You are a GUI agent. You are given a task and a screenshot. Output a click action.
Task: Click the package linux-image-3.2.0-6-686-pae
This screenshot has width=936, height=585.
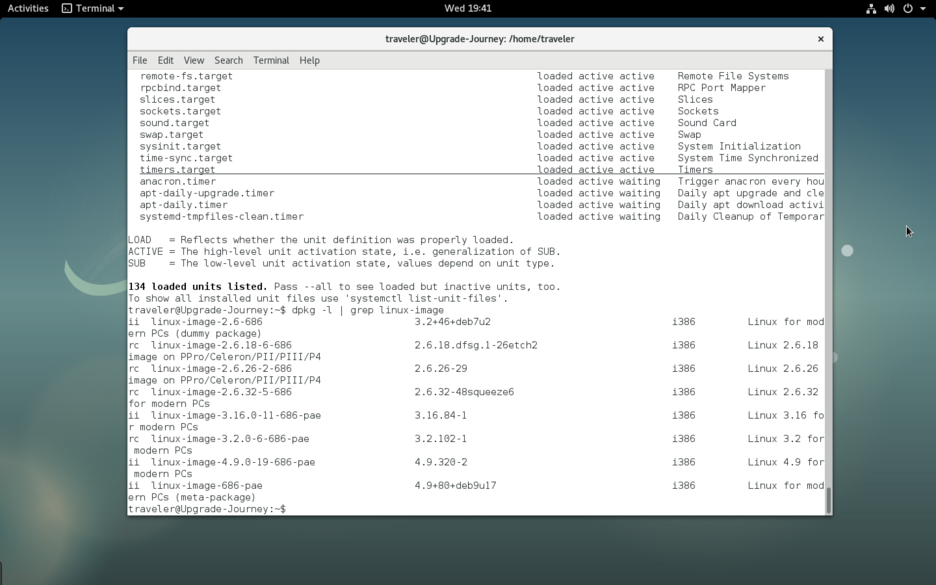(x=230, y=439)
